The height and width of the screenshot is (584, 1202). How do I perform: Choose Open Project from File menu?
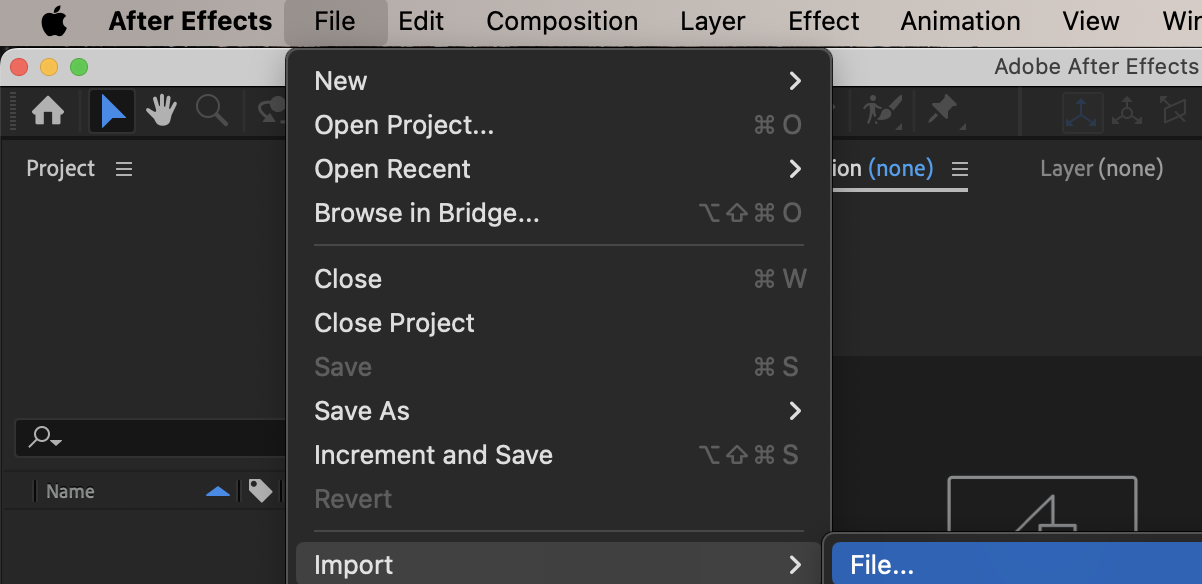coord(404,125)
